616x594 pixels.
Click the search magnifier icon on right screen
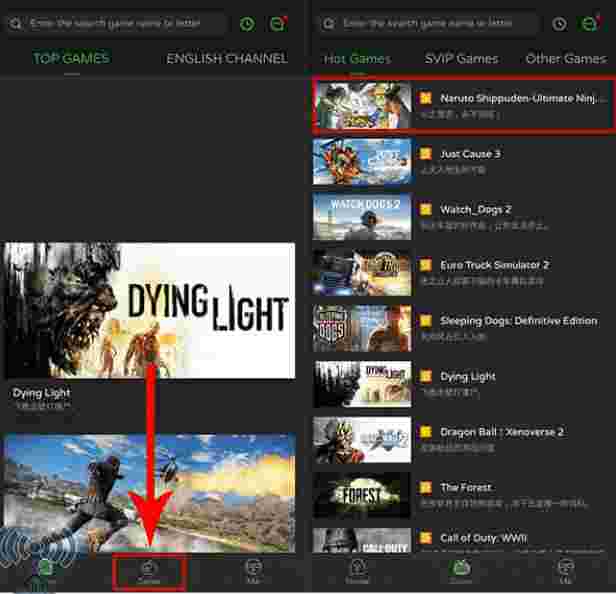pyautogui.click(x=328, y=24)
